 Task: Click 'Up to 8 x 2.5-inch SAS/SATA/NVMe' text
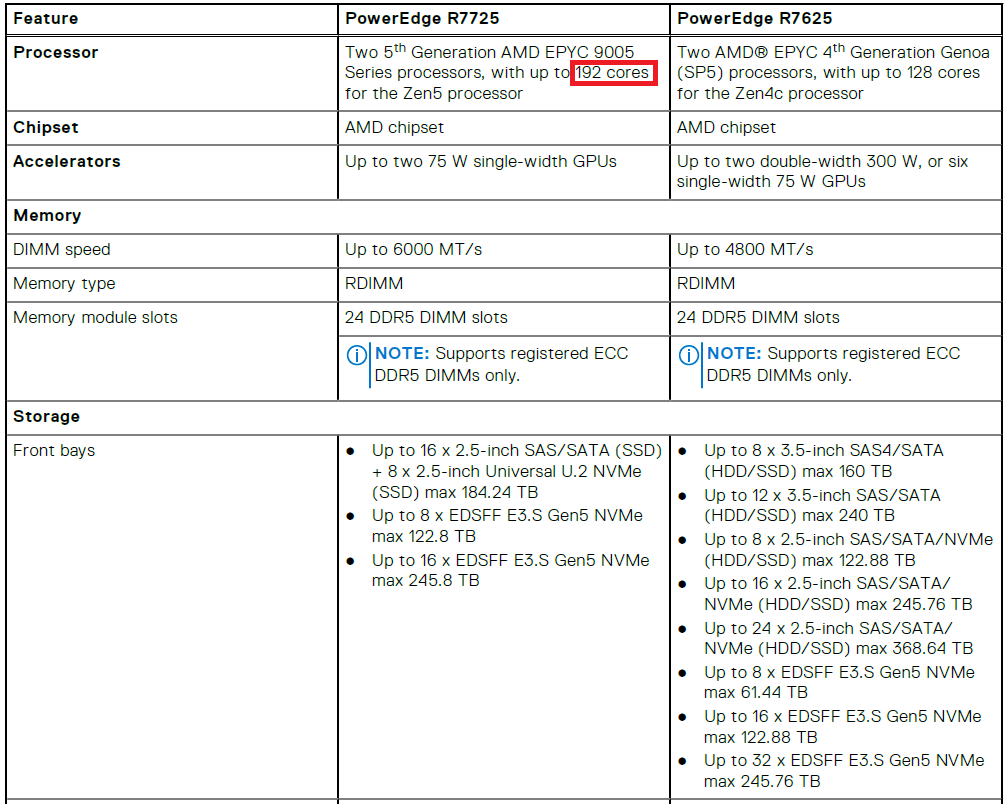(848, 540)
